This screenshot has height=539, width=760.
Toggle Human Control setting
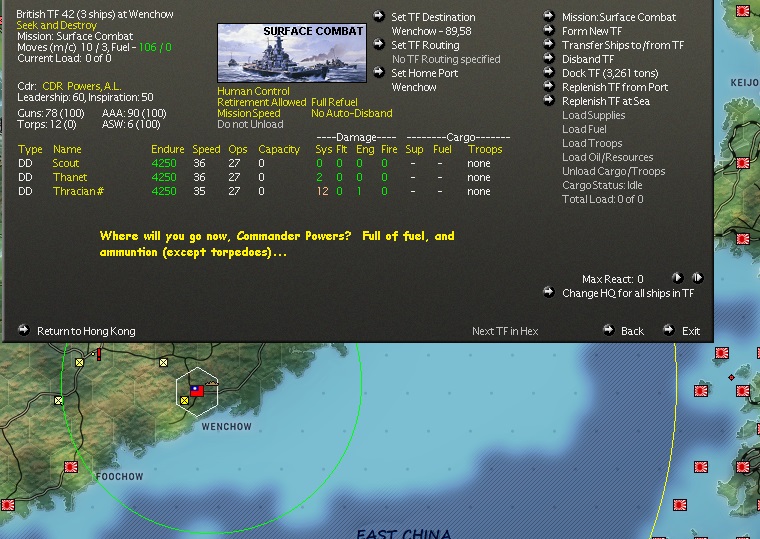pos(253,91)
